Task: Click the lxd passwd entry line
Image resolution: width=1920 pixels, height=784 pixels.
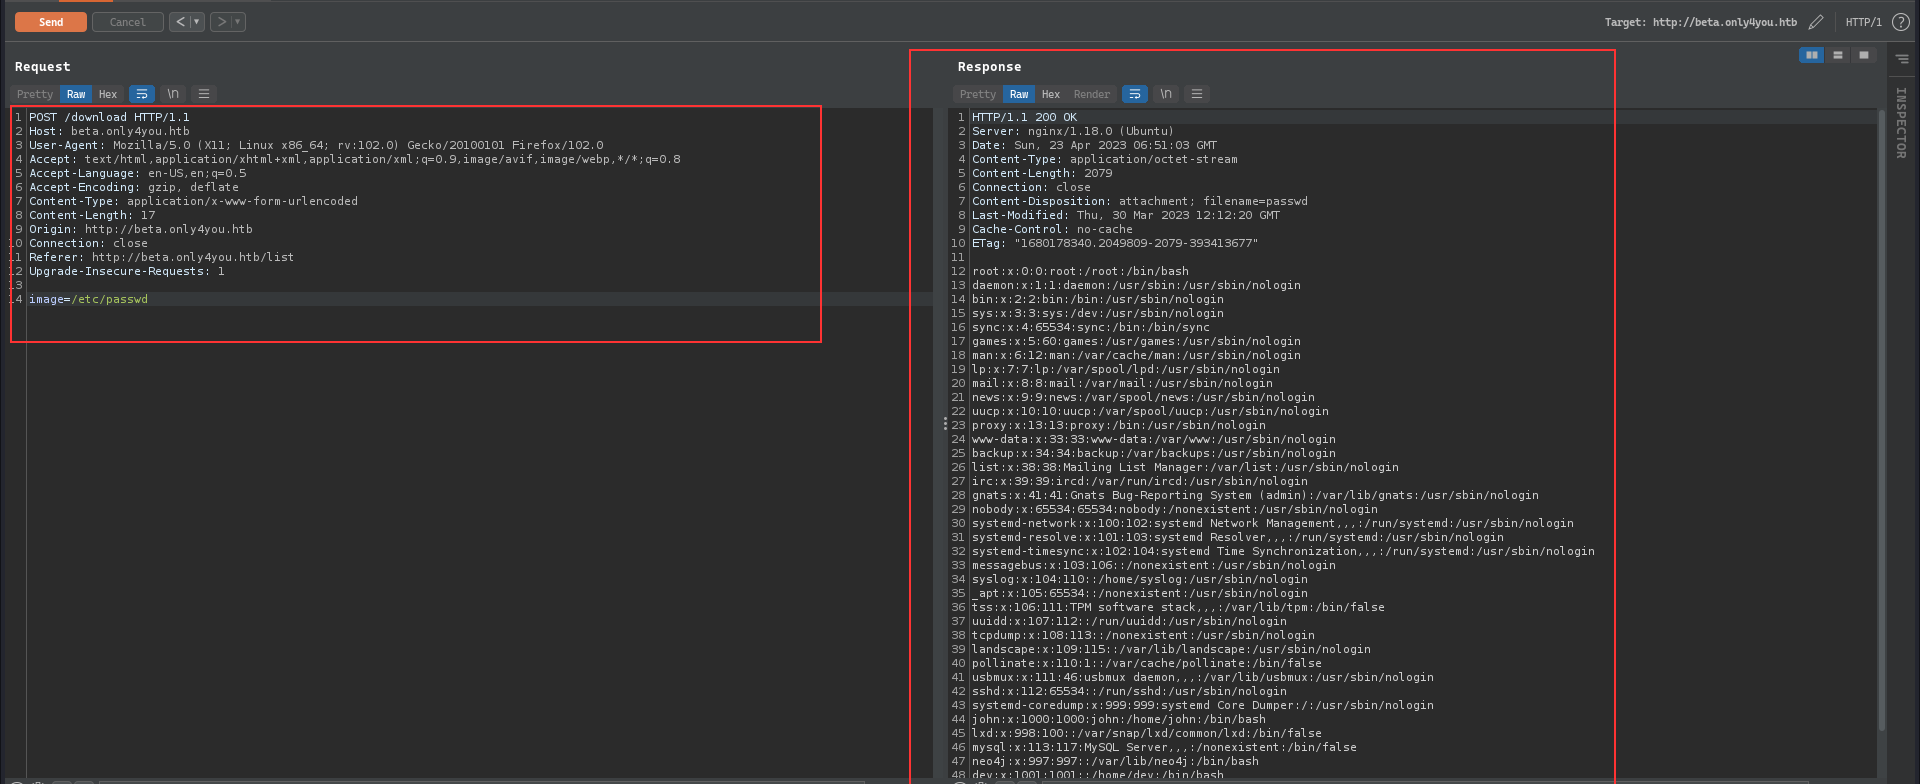Action: tap(1147, 733)
